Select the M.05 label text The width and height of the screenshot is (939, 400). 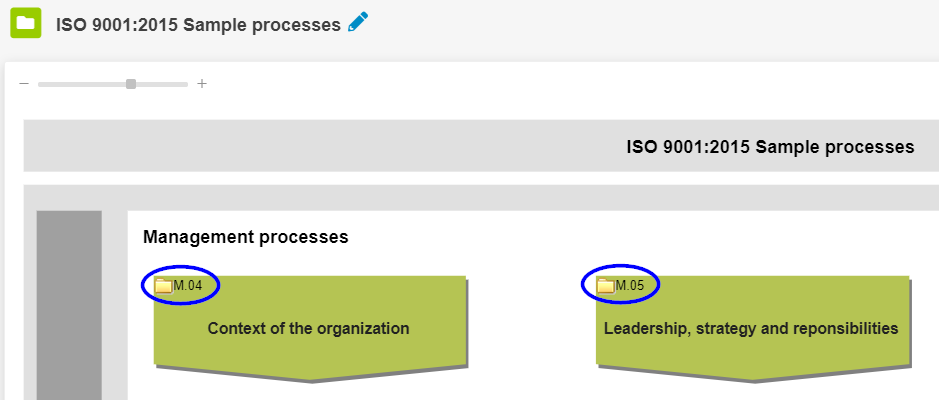click(630, 287)
